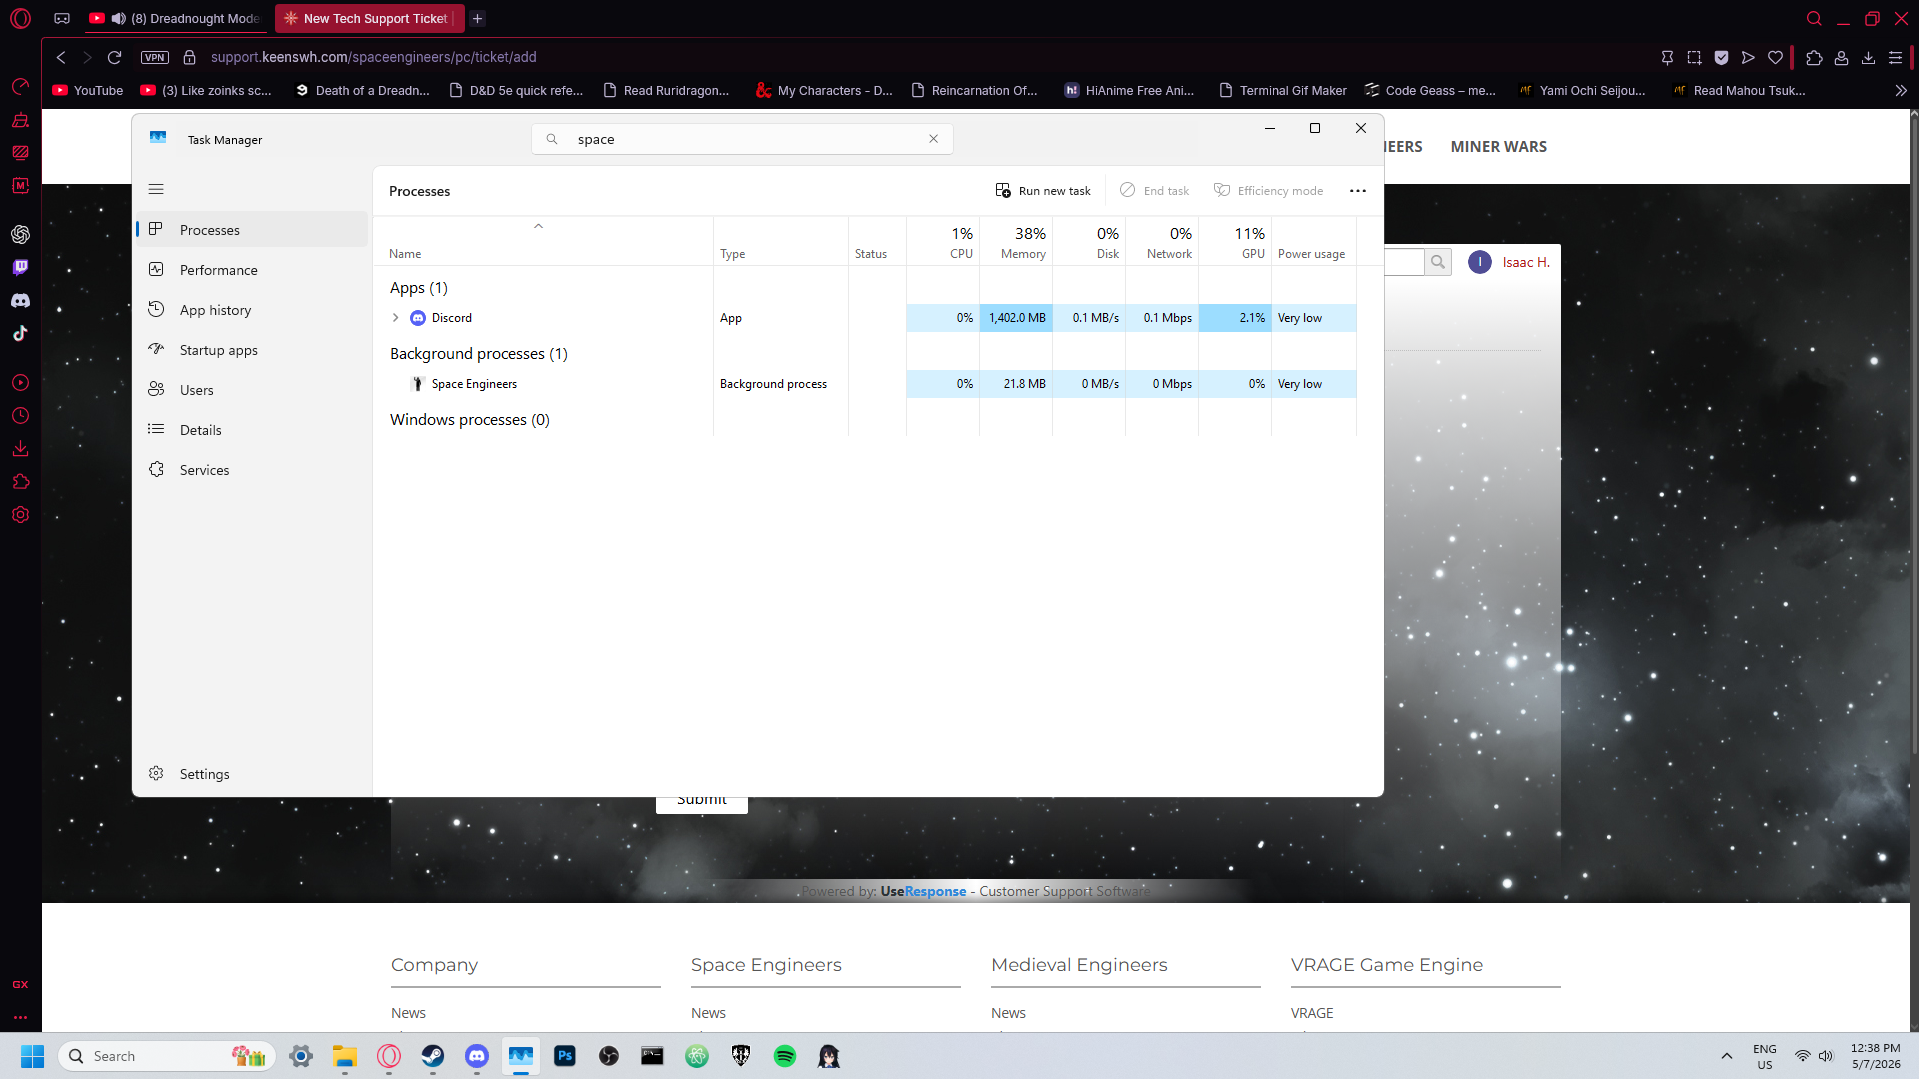Image resolution: width=1919 pixels, height=1079 pixels.
Task: Click the browser address bar URL
Action: 373,57
